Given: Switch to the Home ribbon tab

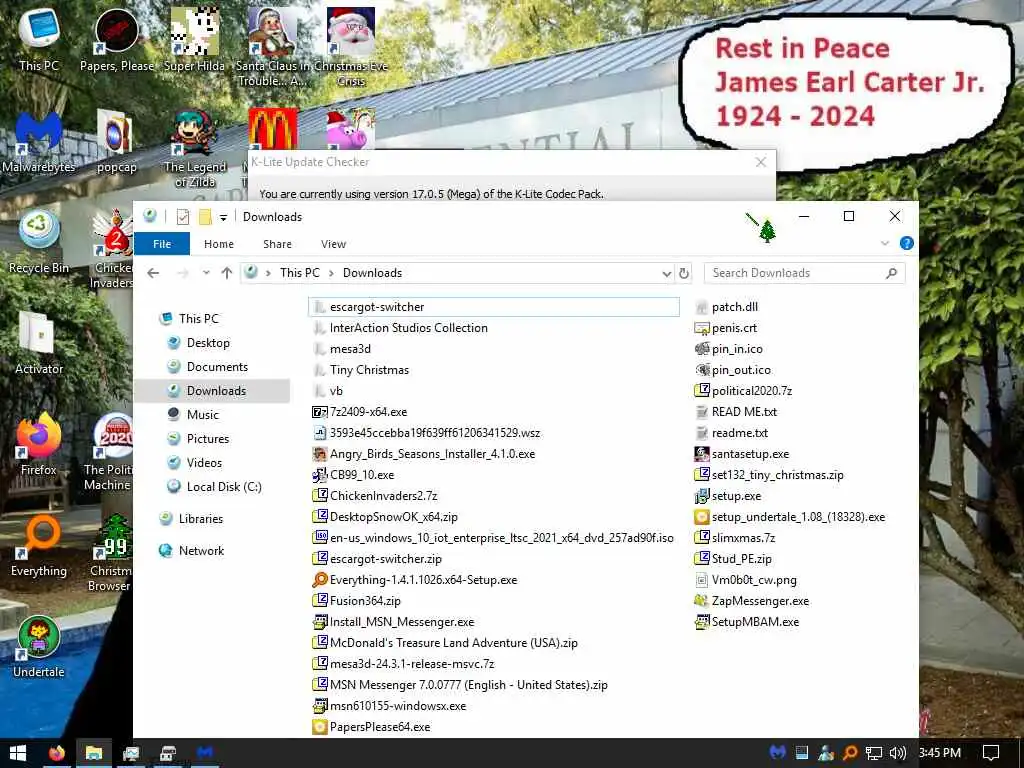Looking at the screenshot, I should point(219,244).
